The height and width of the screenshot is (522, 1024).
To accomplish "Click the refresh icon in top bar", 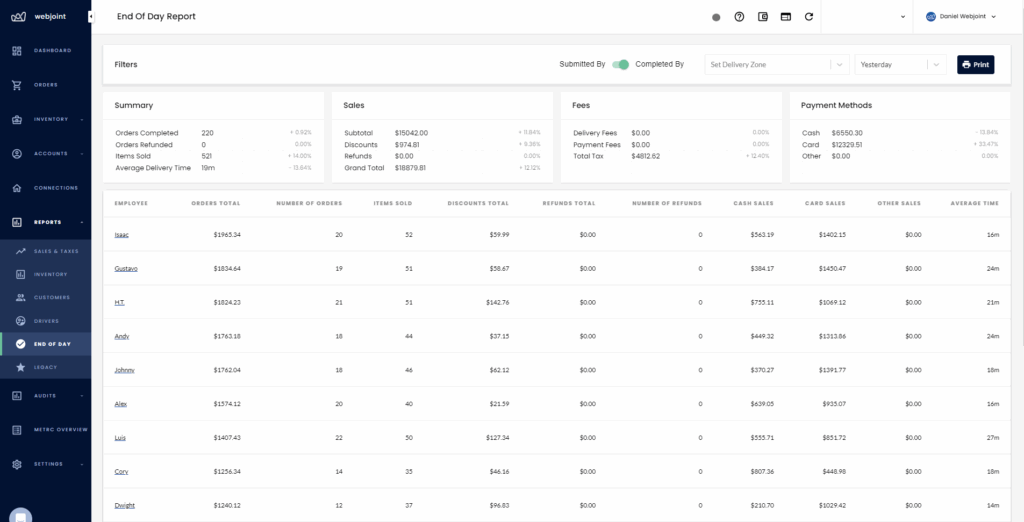I will click(808, 17).
